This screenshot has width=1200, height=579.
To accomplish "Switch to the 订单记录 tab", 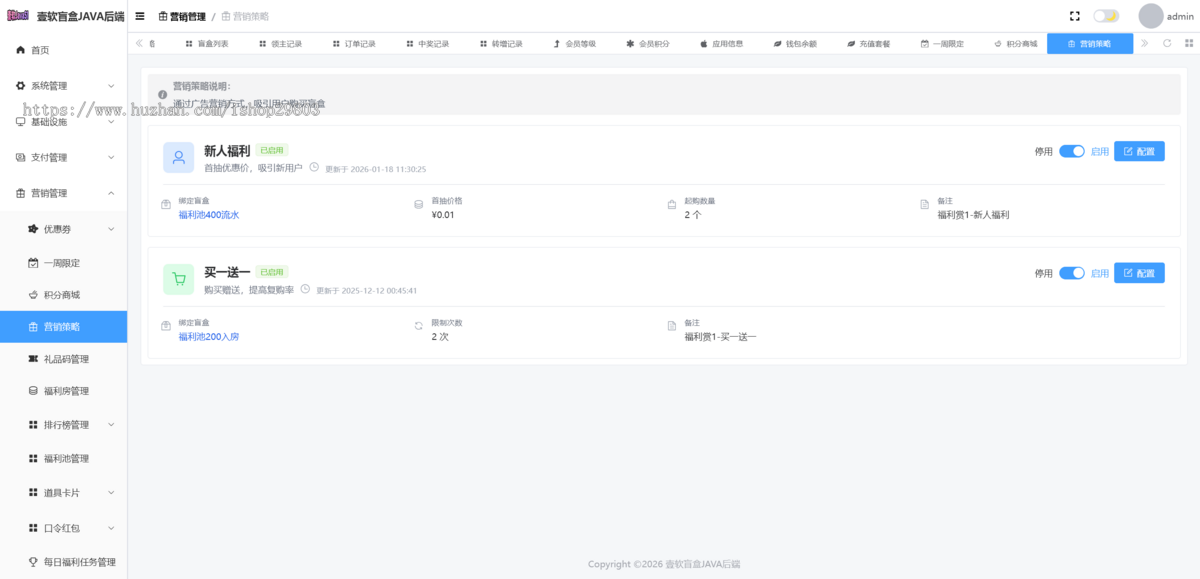I will (354, 44).
